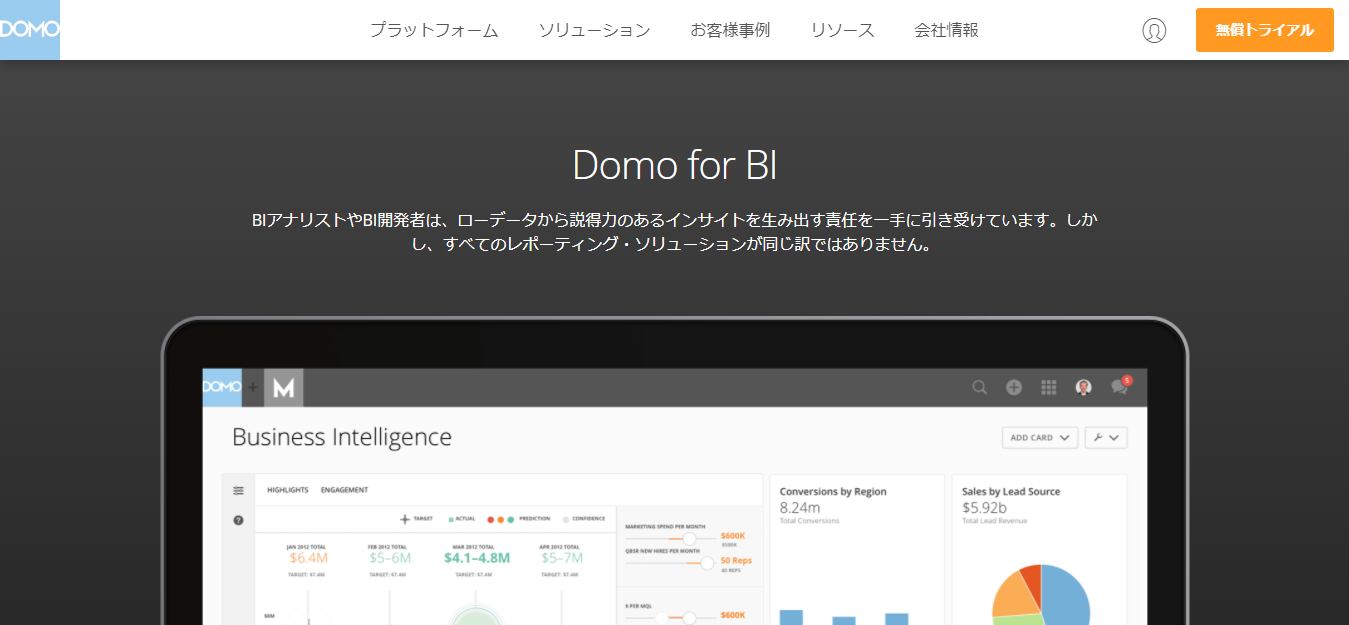Click the 50 Reps slider value

(736, 560)
